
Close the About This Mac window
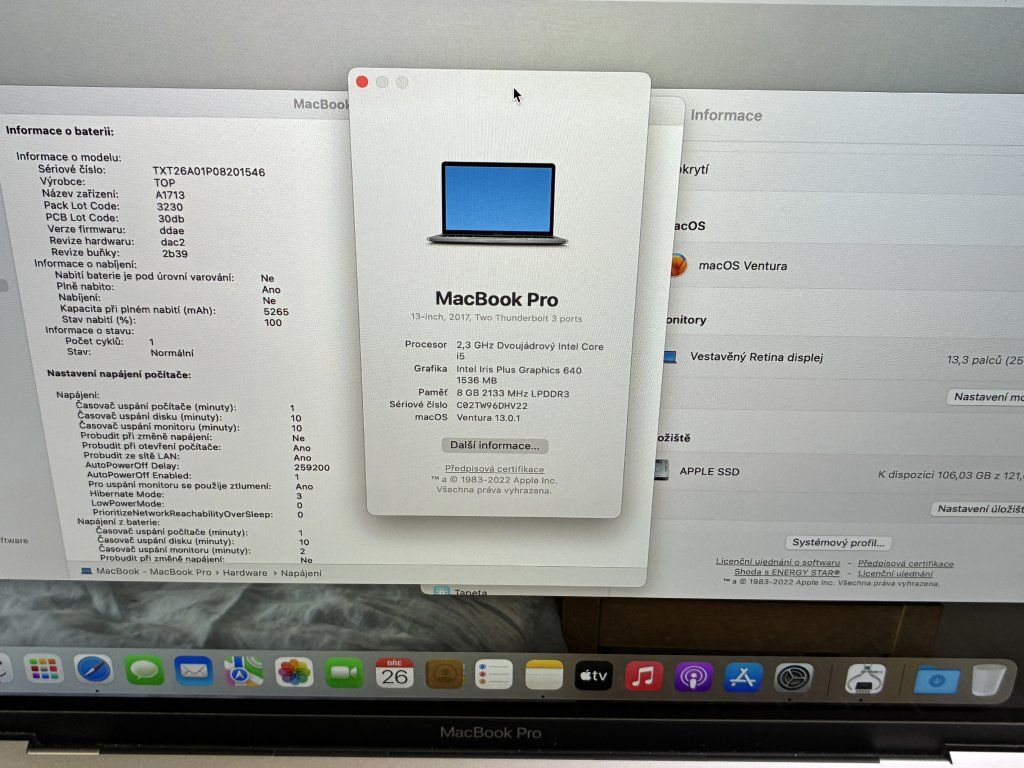point(362,82)
